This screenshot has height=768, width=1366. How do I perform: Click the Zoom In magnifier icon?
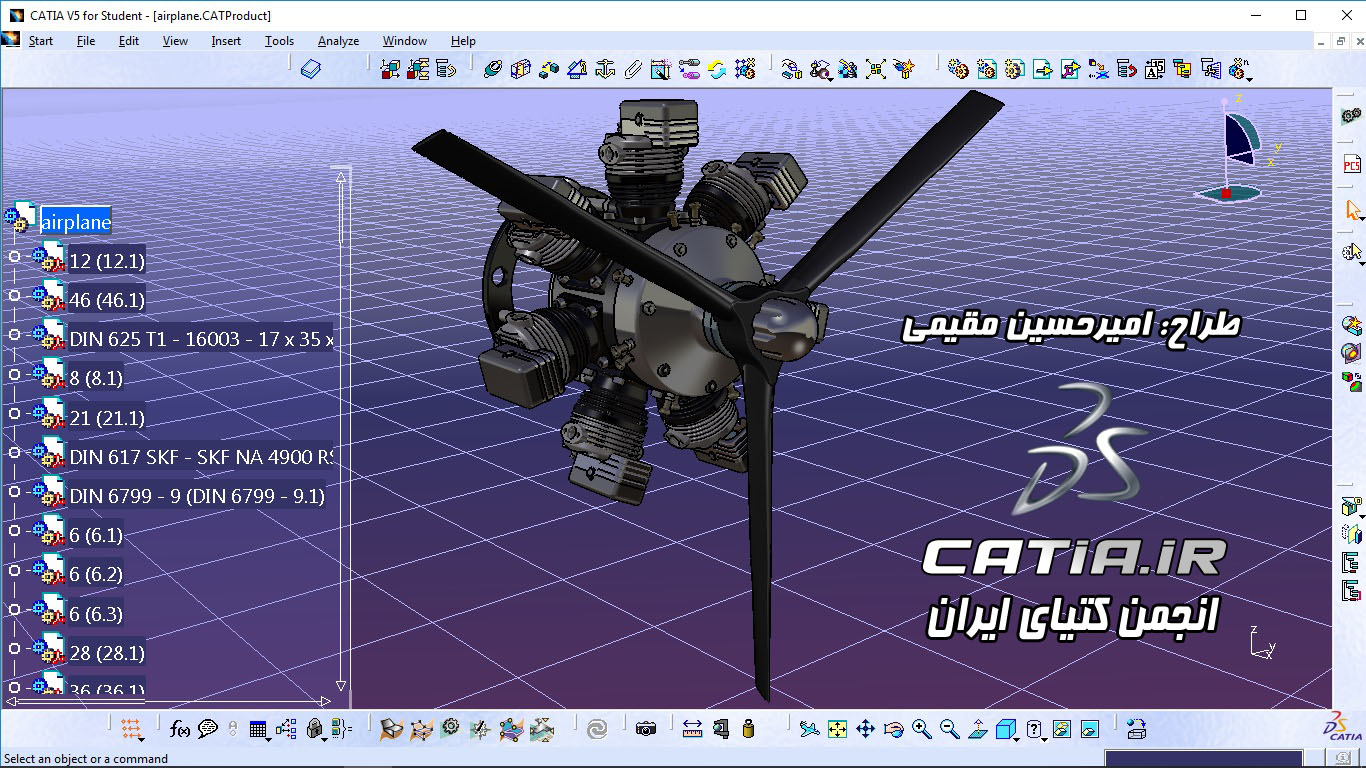921,729
